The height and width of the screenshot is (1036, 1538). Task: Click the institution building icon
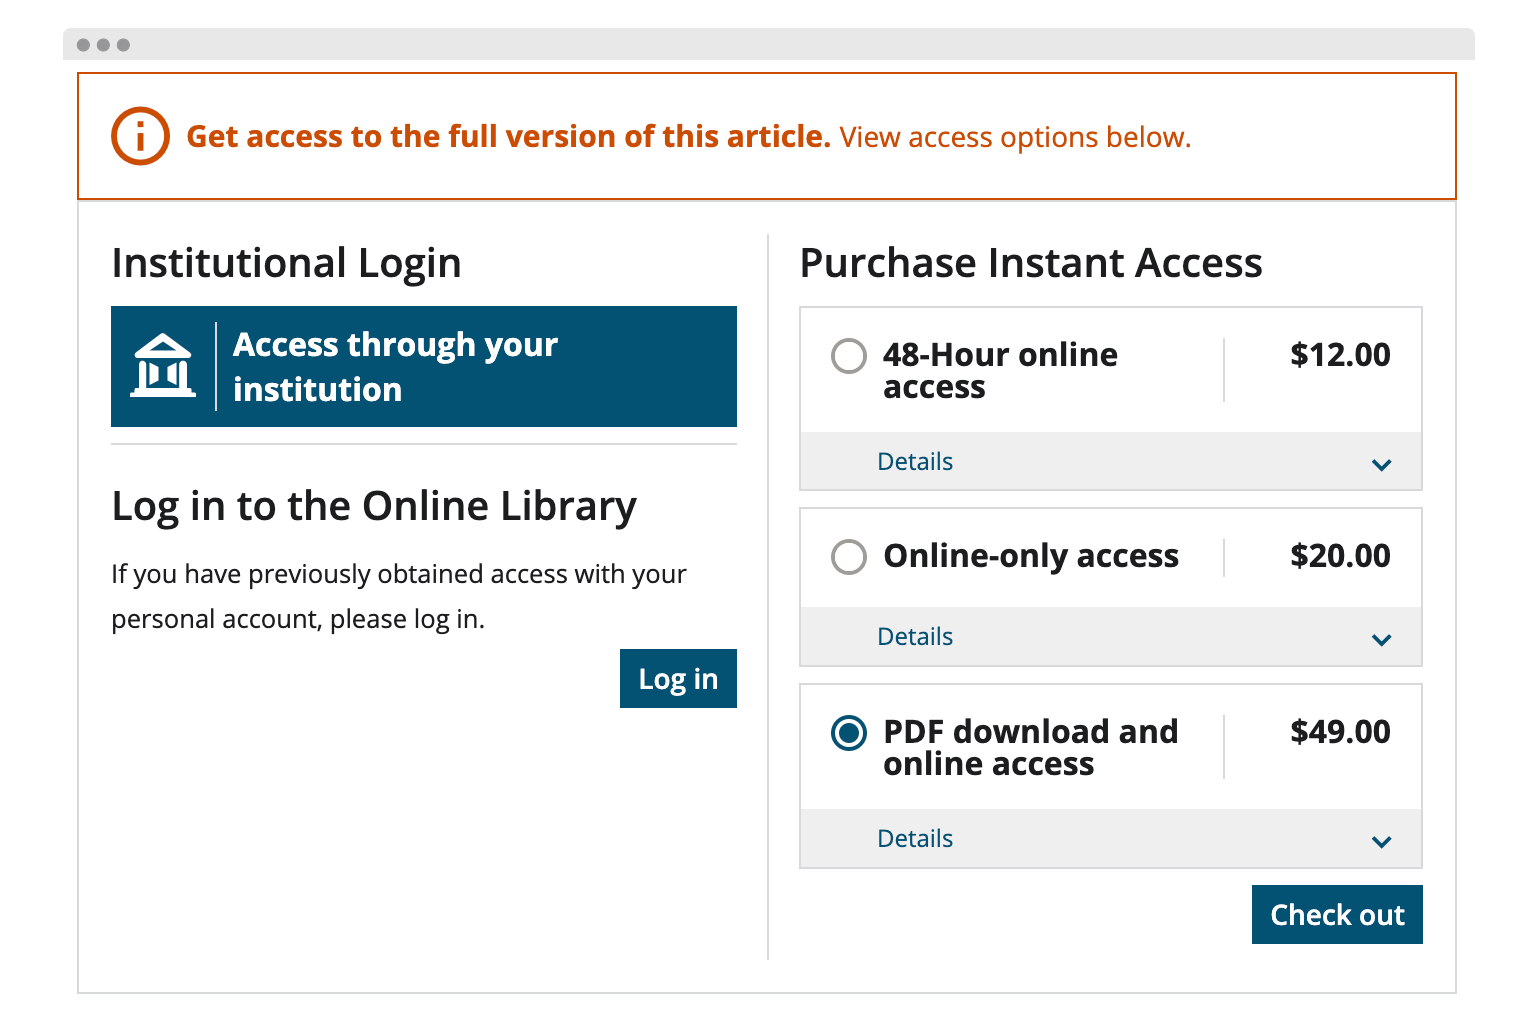click(x=163, y=366)
